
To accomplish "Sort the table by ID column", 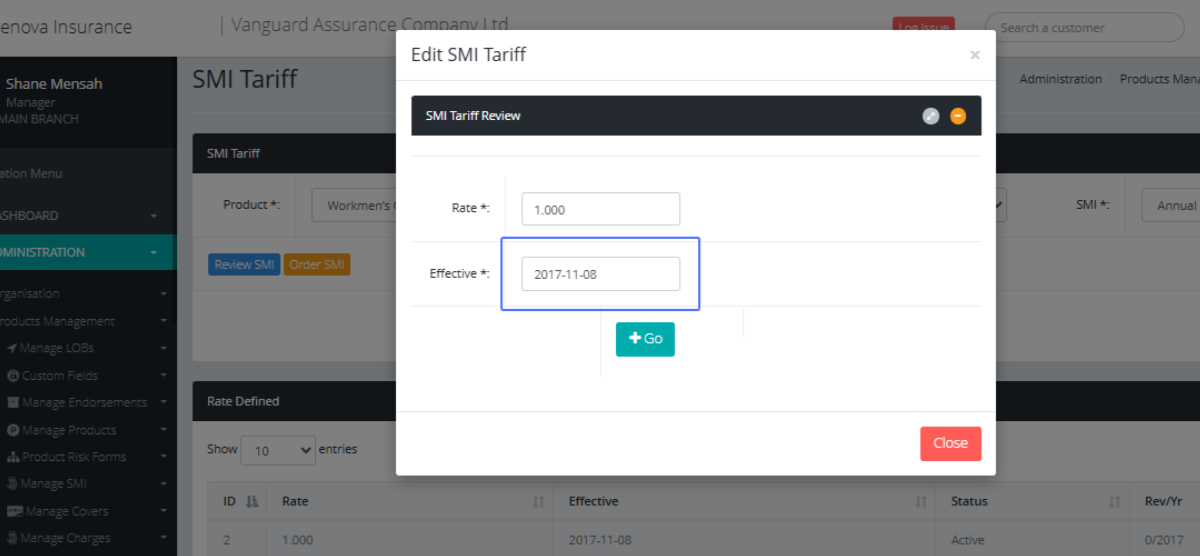I will tap(252, 501).
